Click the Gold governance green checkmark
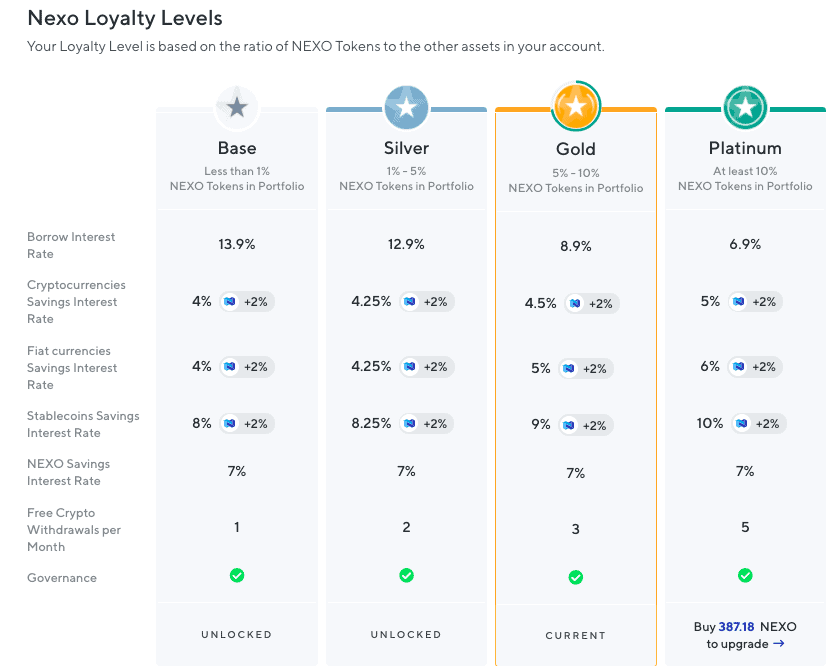Image resolution: width=840 pixels, height=666 pixels. [576, 578]
